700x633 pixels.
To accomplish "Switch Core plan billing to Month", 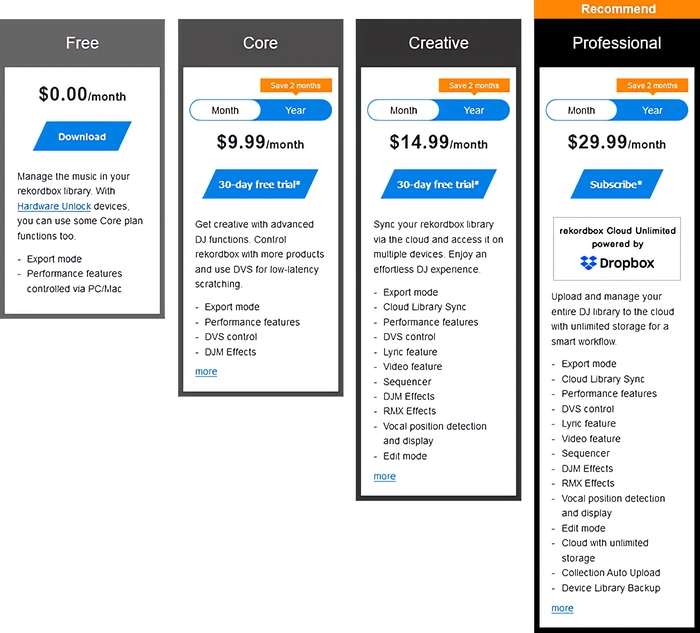I will pos(225,110).
